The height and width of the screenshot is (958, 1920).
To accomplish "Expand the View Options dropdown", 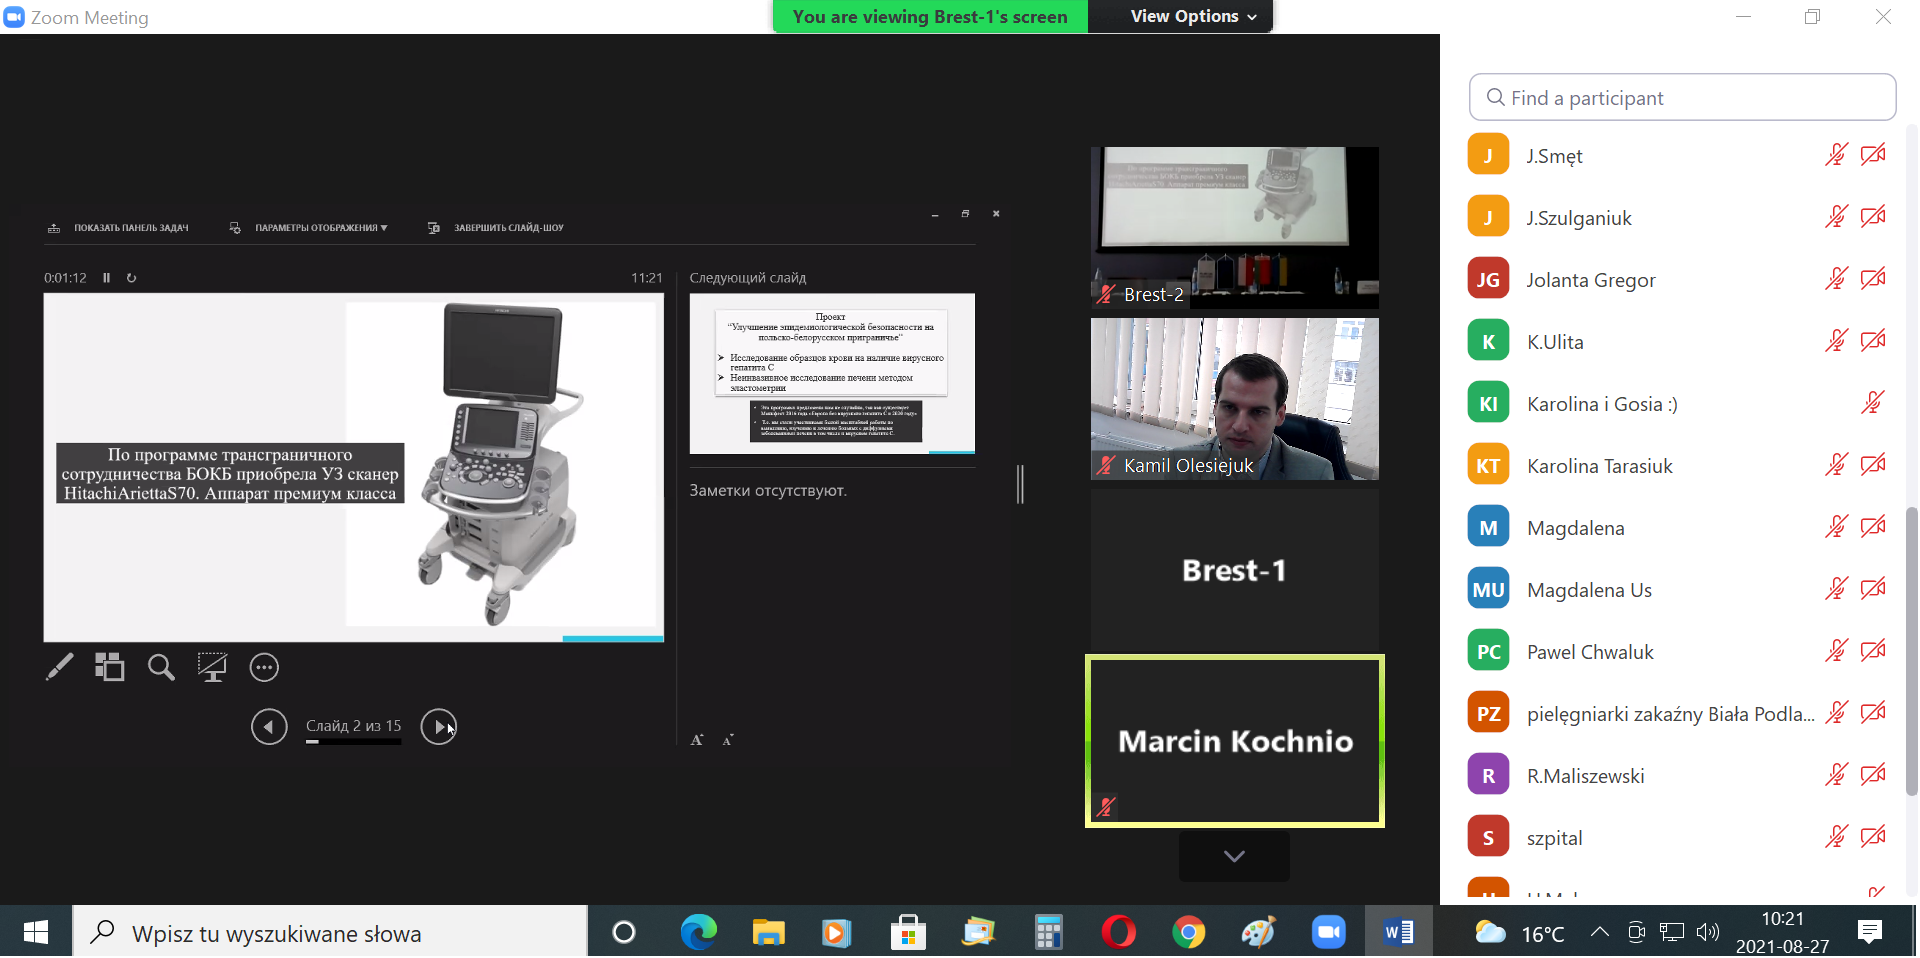I will click(x=1192, y=17).
